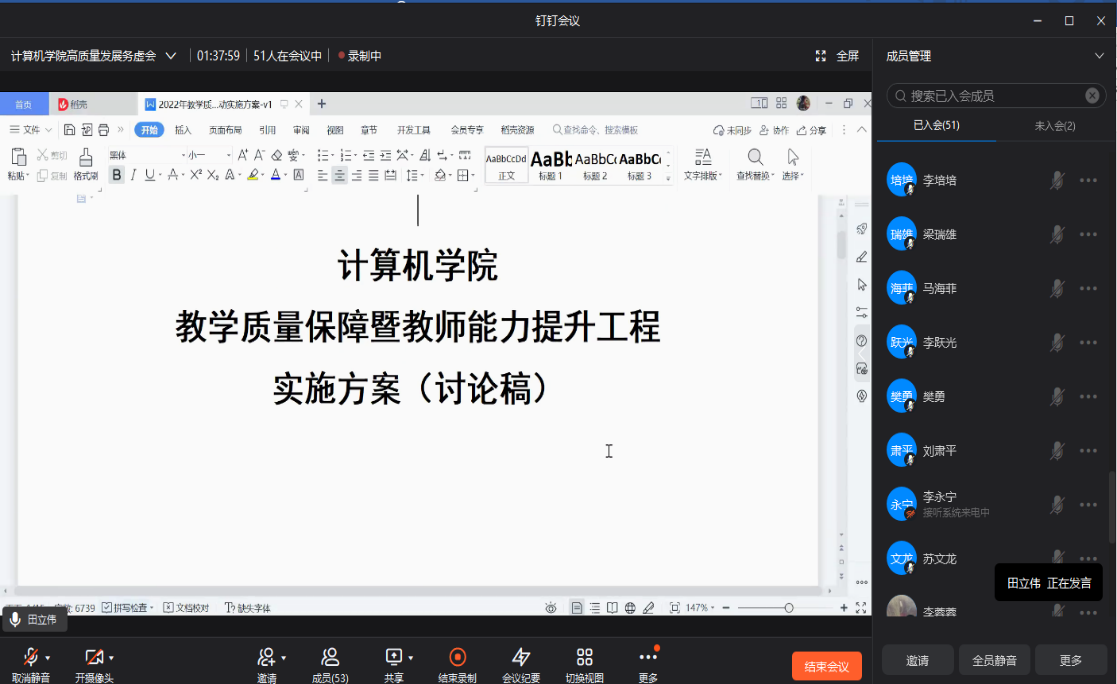Image resolution: width=1117 pixels, height=684 pixels.
Task: Expand share options arrow beside 共享
Action: click(x=411, y=658)
